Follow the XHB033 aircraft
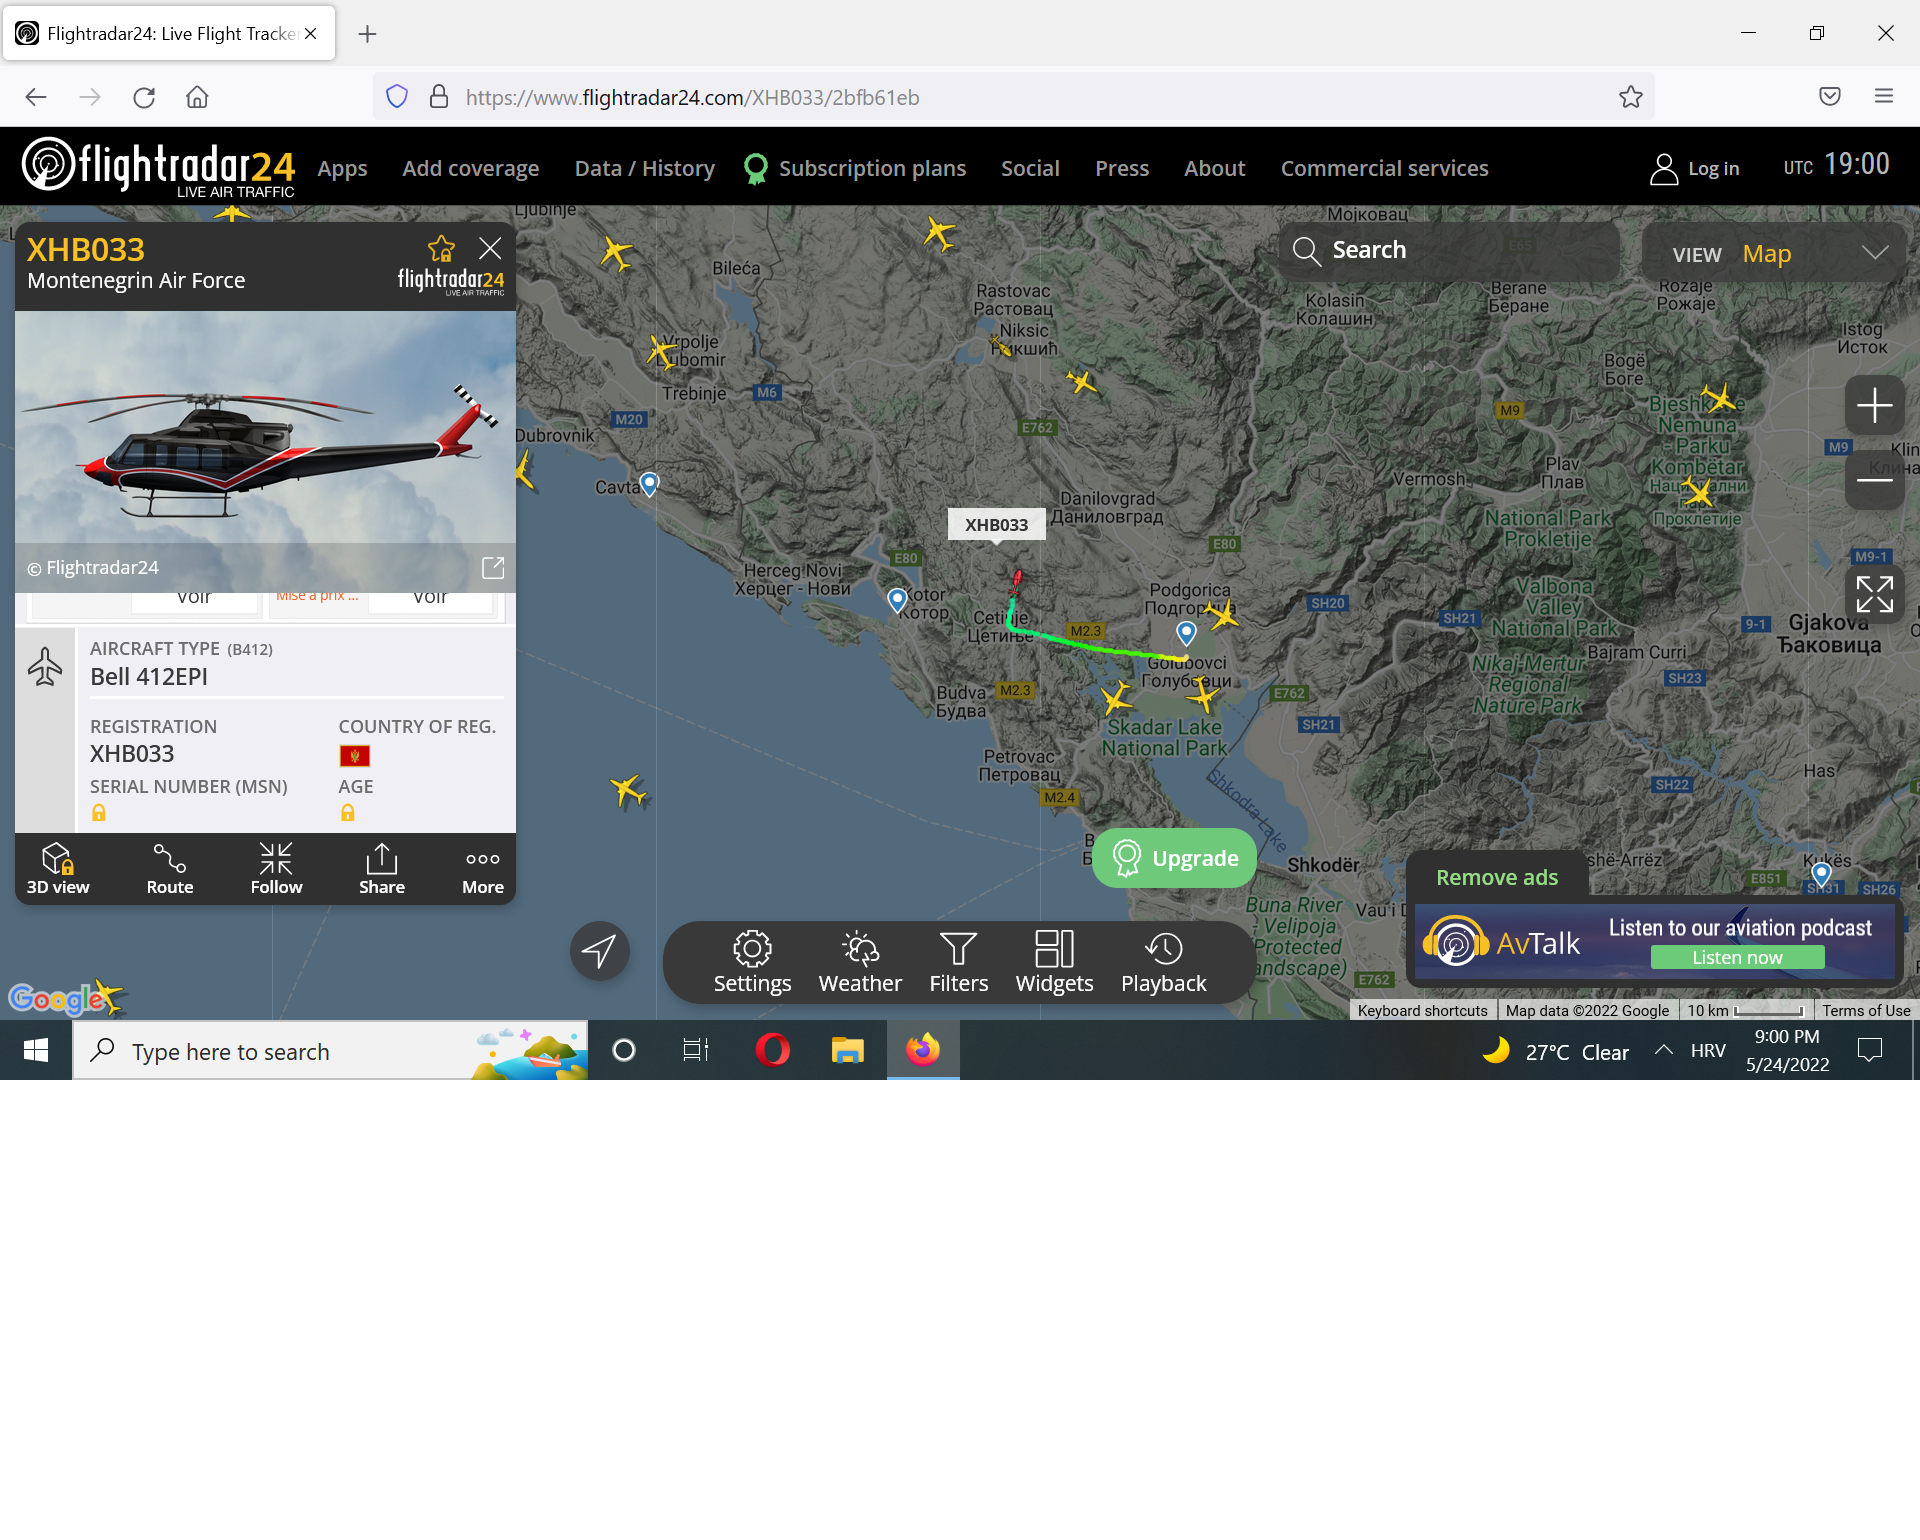Image resolution: width=1920 pixels, height=1540 pixels. tap(276, 869)
